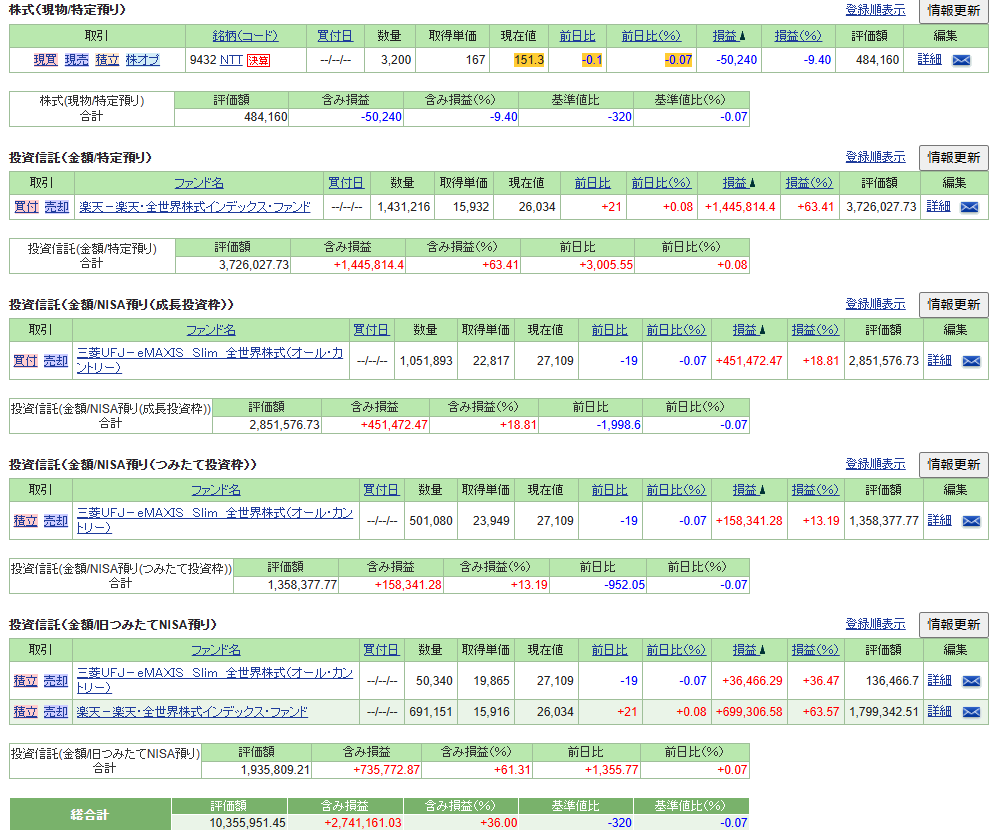Select the total unrealized gain +2,741,161.03

point(363,823)
